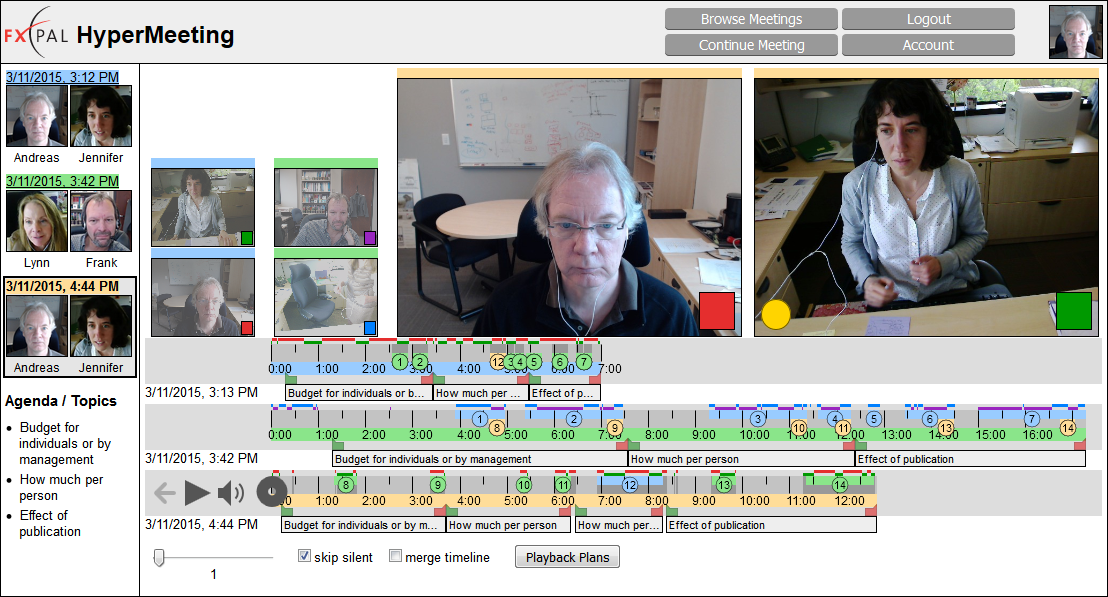Click the playback speed slider handle

pos(158,557)
